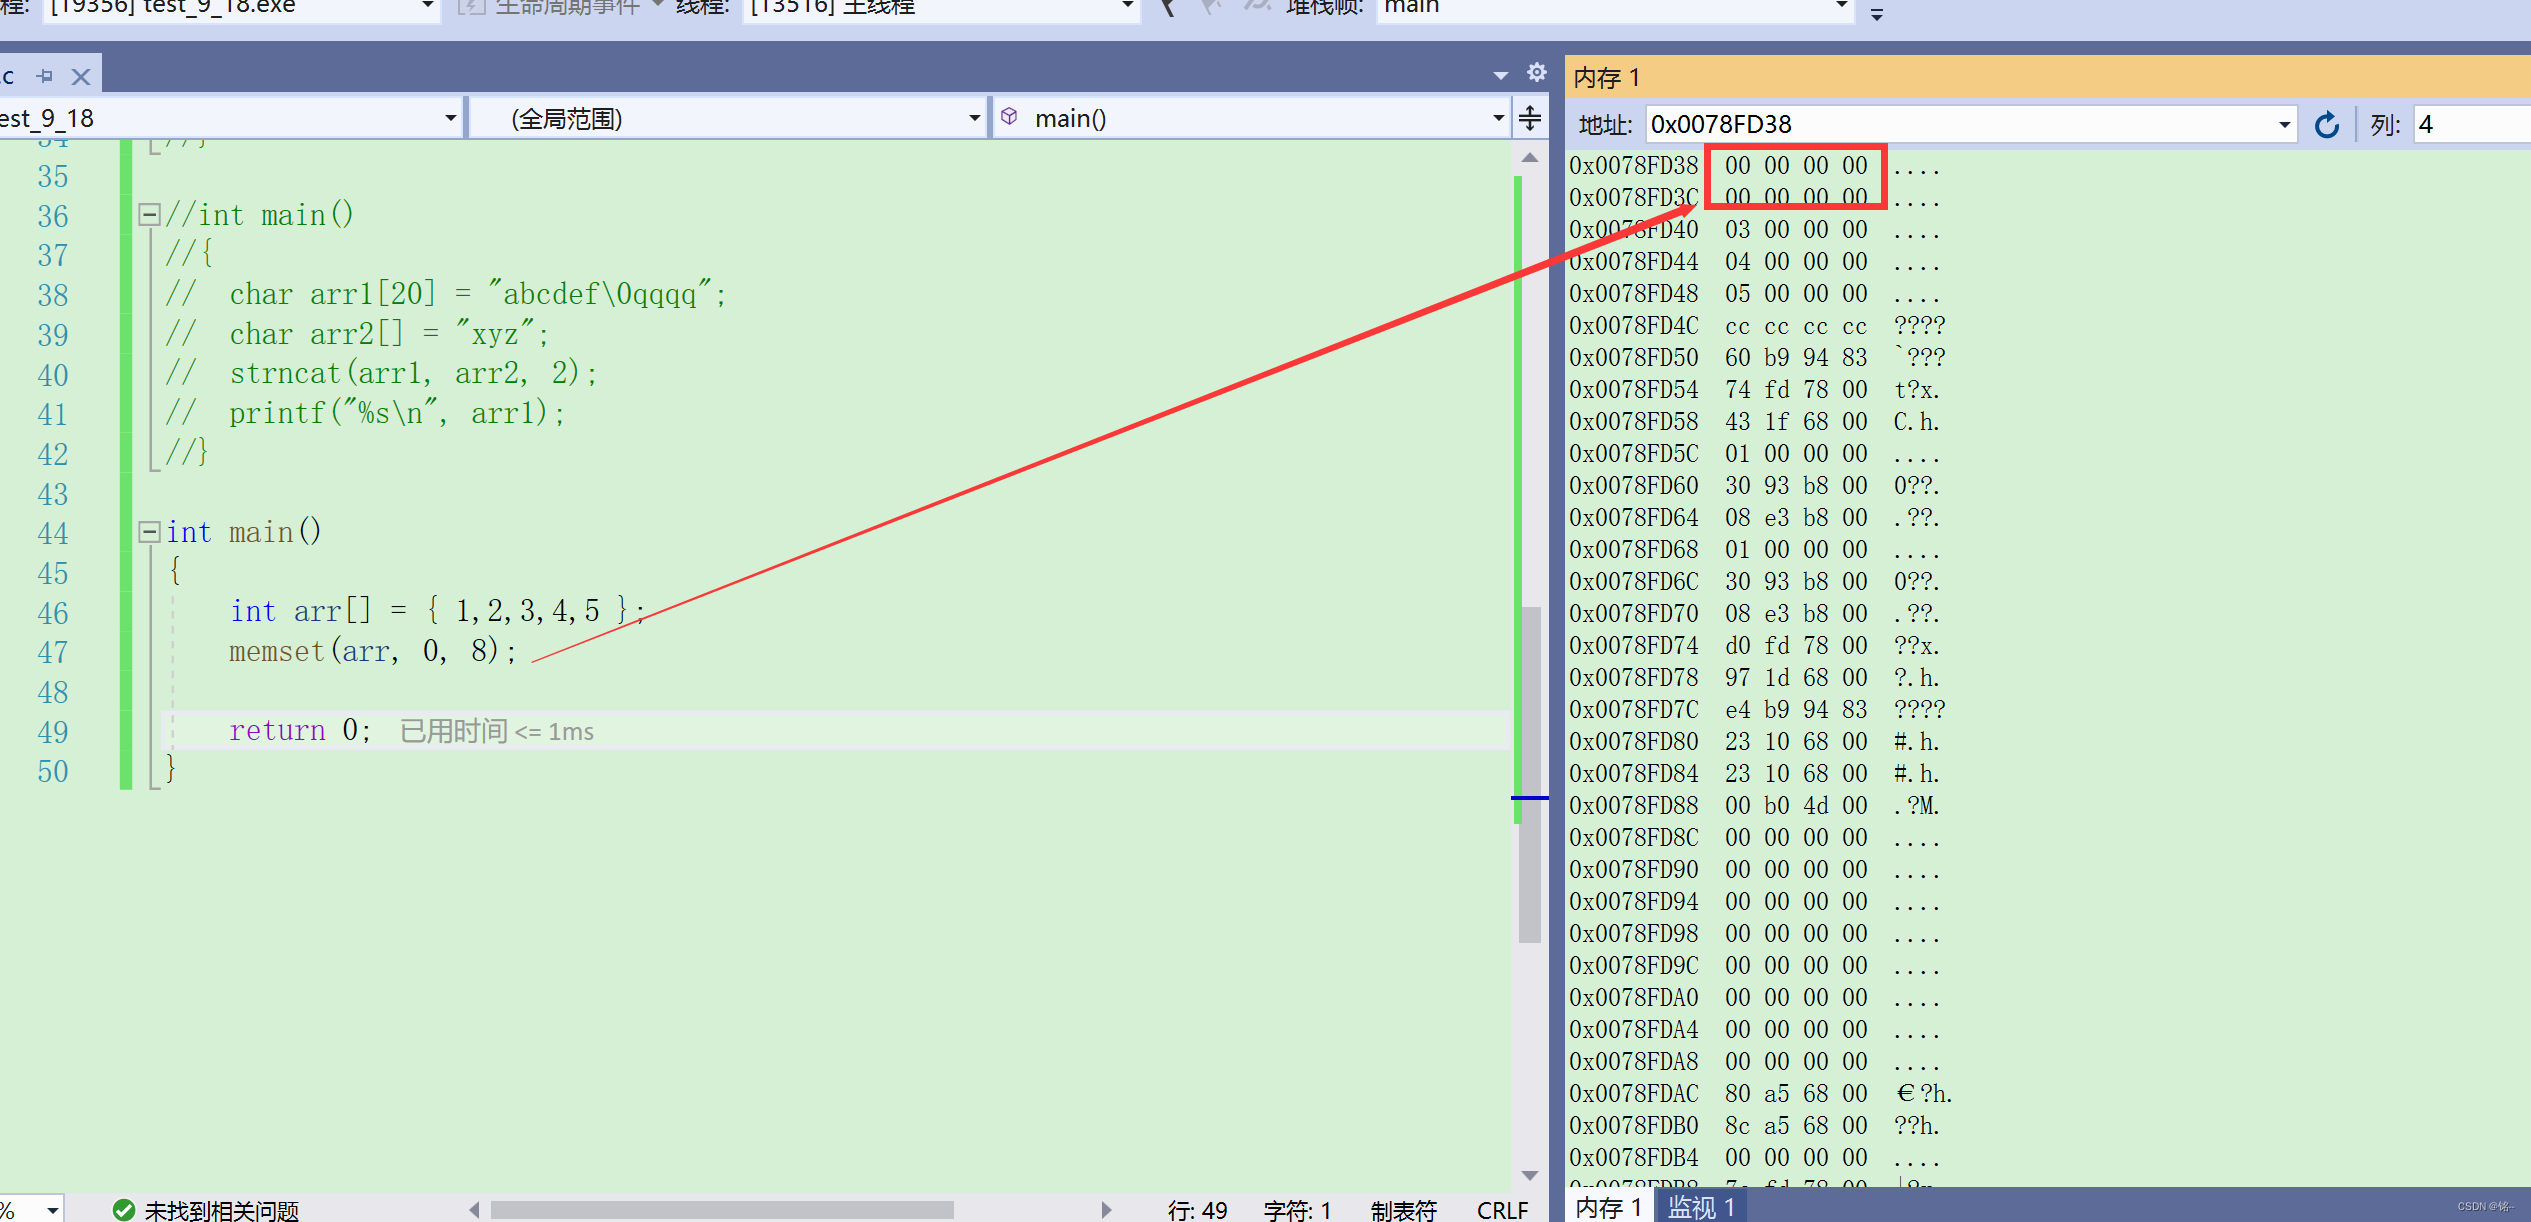Click the memset(arr, 0, 8) statement

pyautogui.click(x=373, y=651)
